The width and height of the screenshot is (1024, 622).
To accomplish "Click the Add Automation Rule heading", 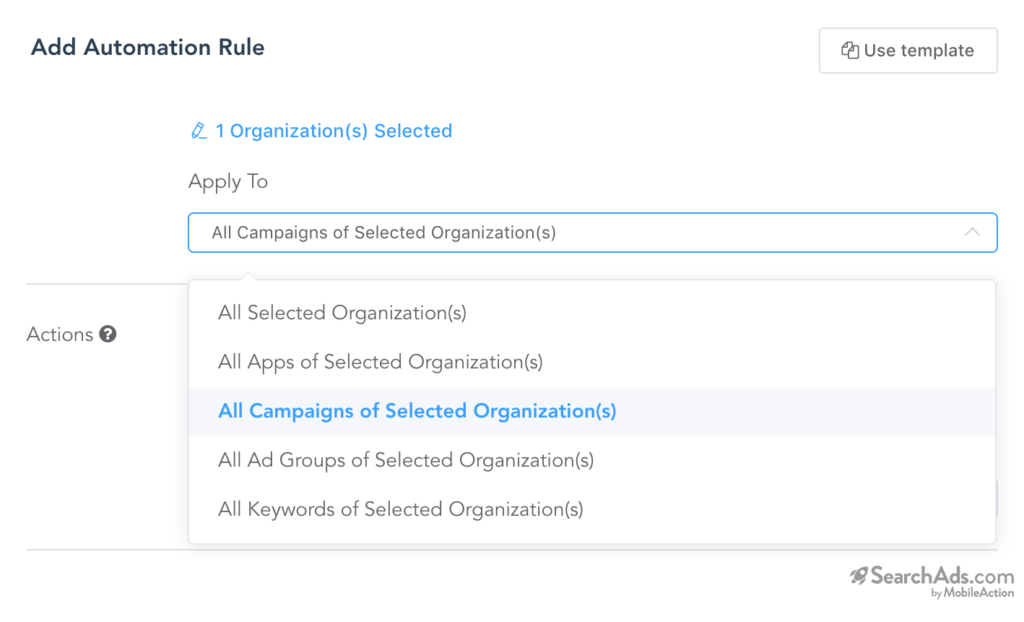I will coord(148,47).
